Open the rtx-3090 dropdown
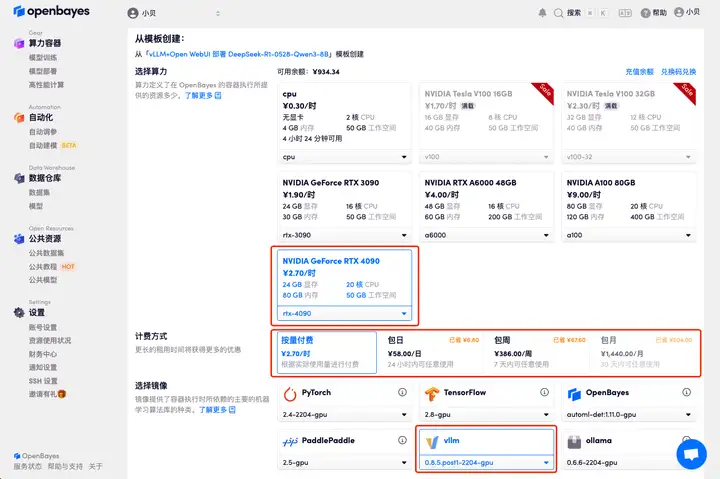 click(x=344, y=235)
